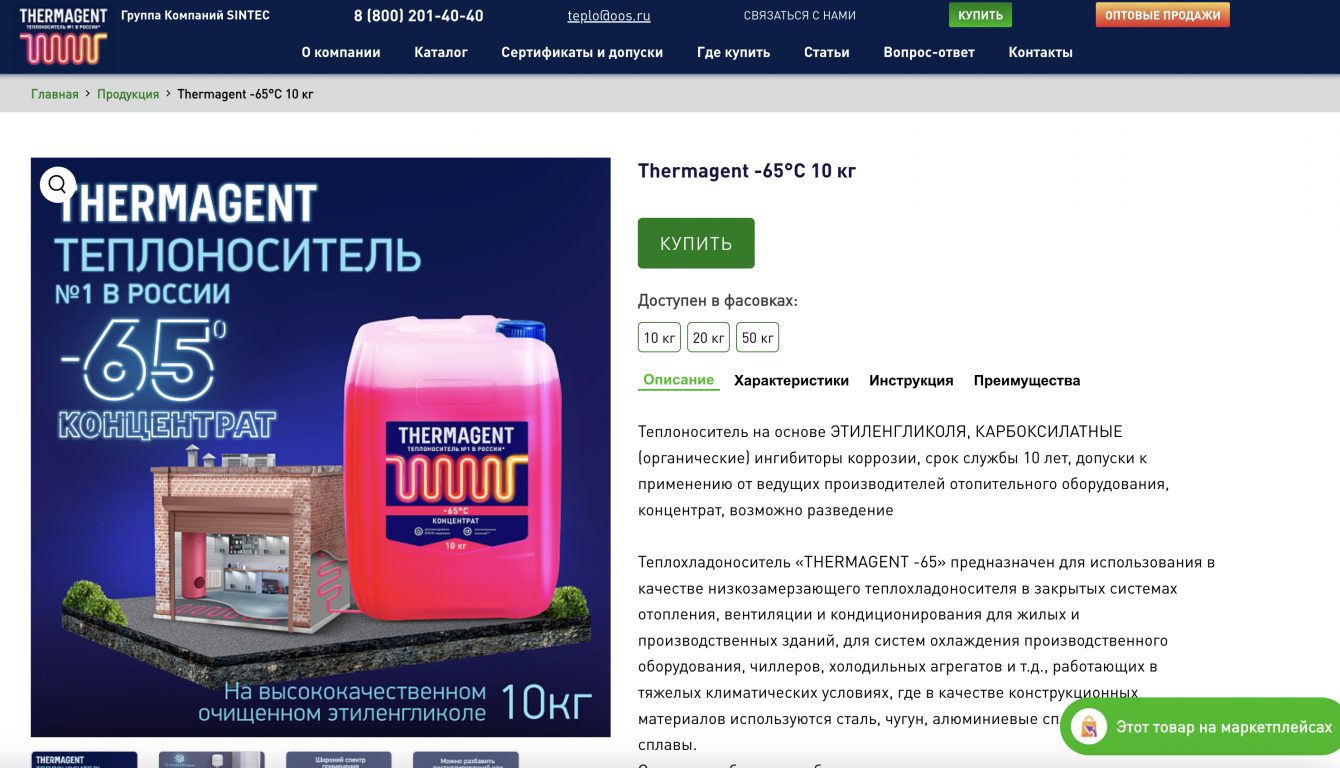The height and width of the screenshot is (768, 1340).
Task: Click the magnifier zoom icon on product image
Action: coord(57,184)
